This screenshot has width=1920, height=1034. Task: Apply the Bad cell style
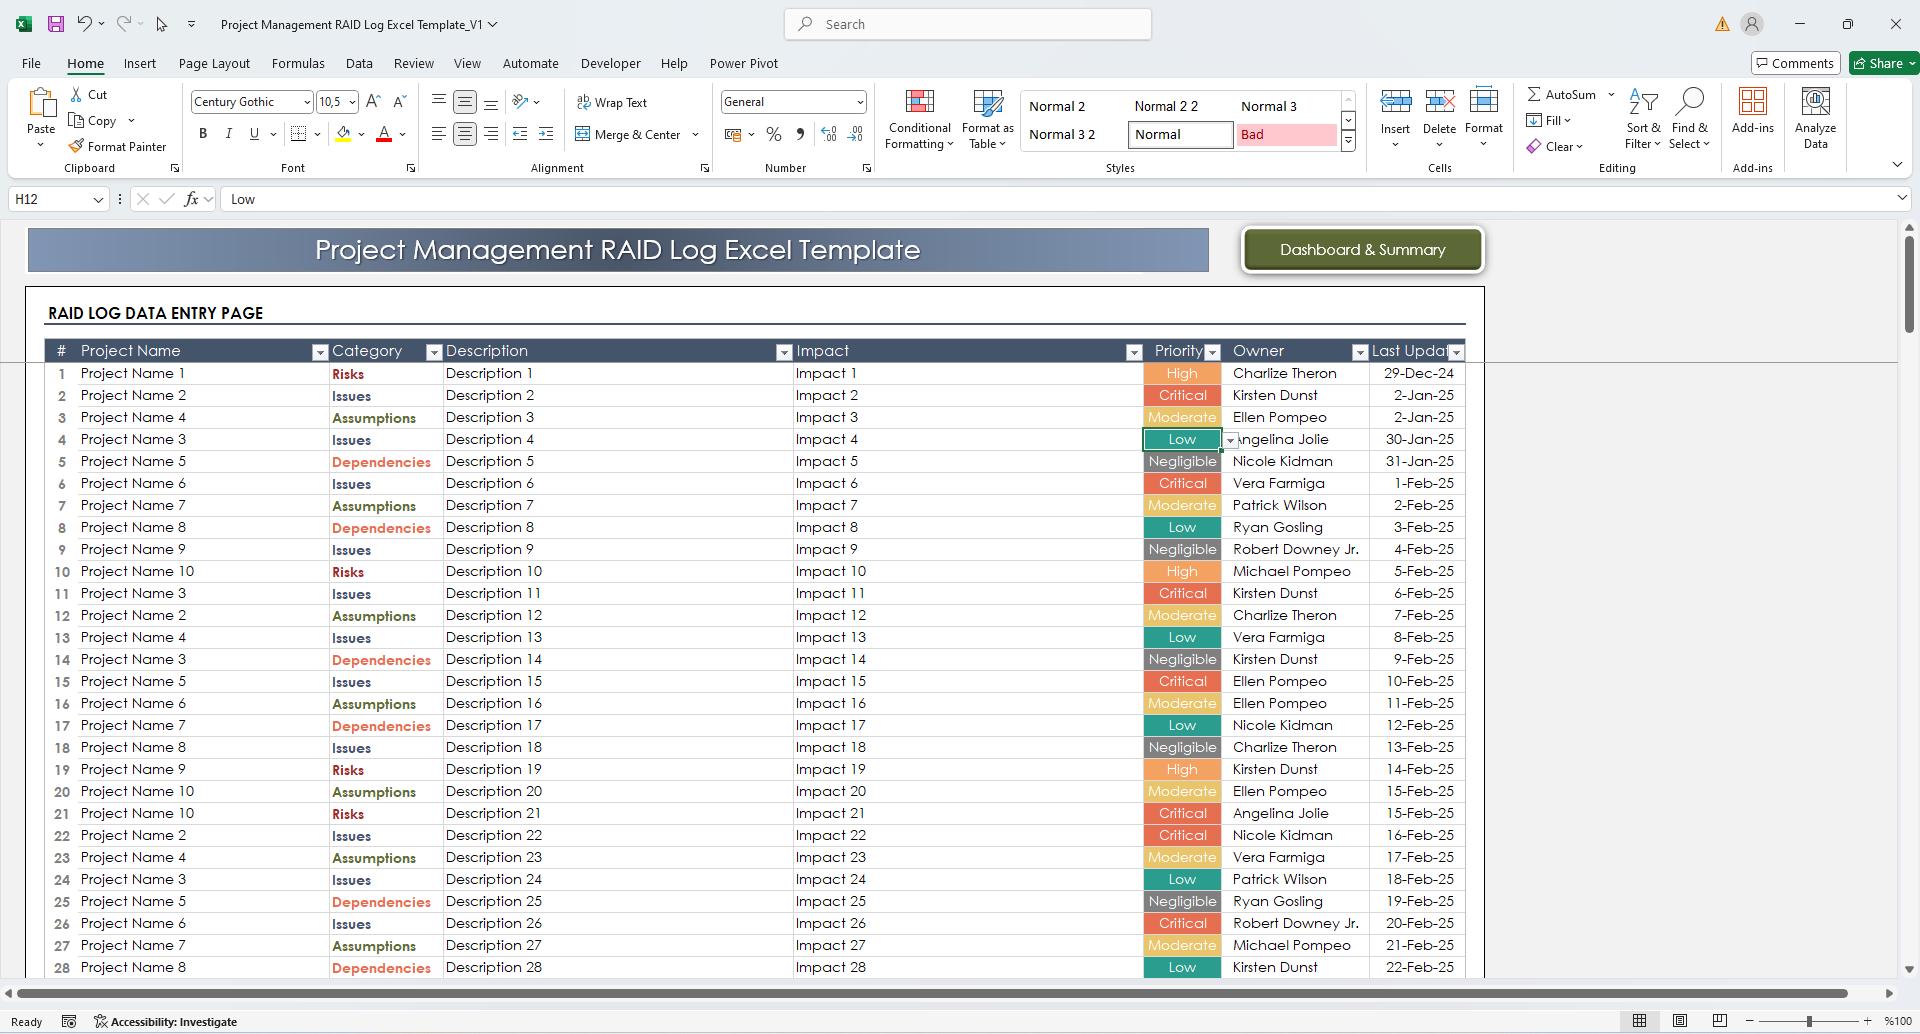[1287, 134]
